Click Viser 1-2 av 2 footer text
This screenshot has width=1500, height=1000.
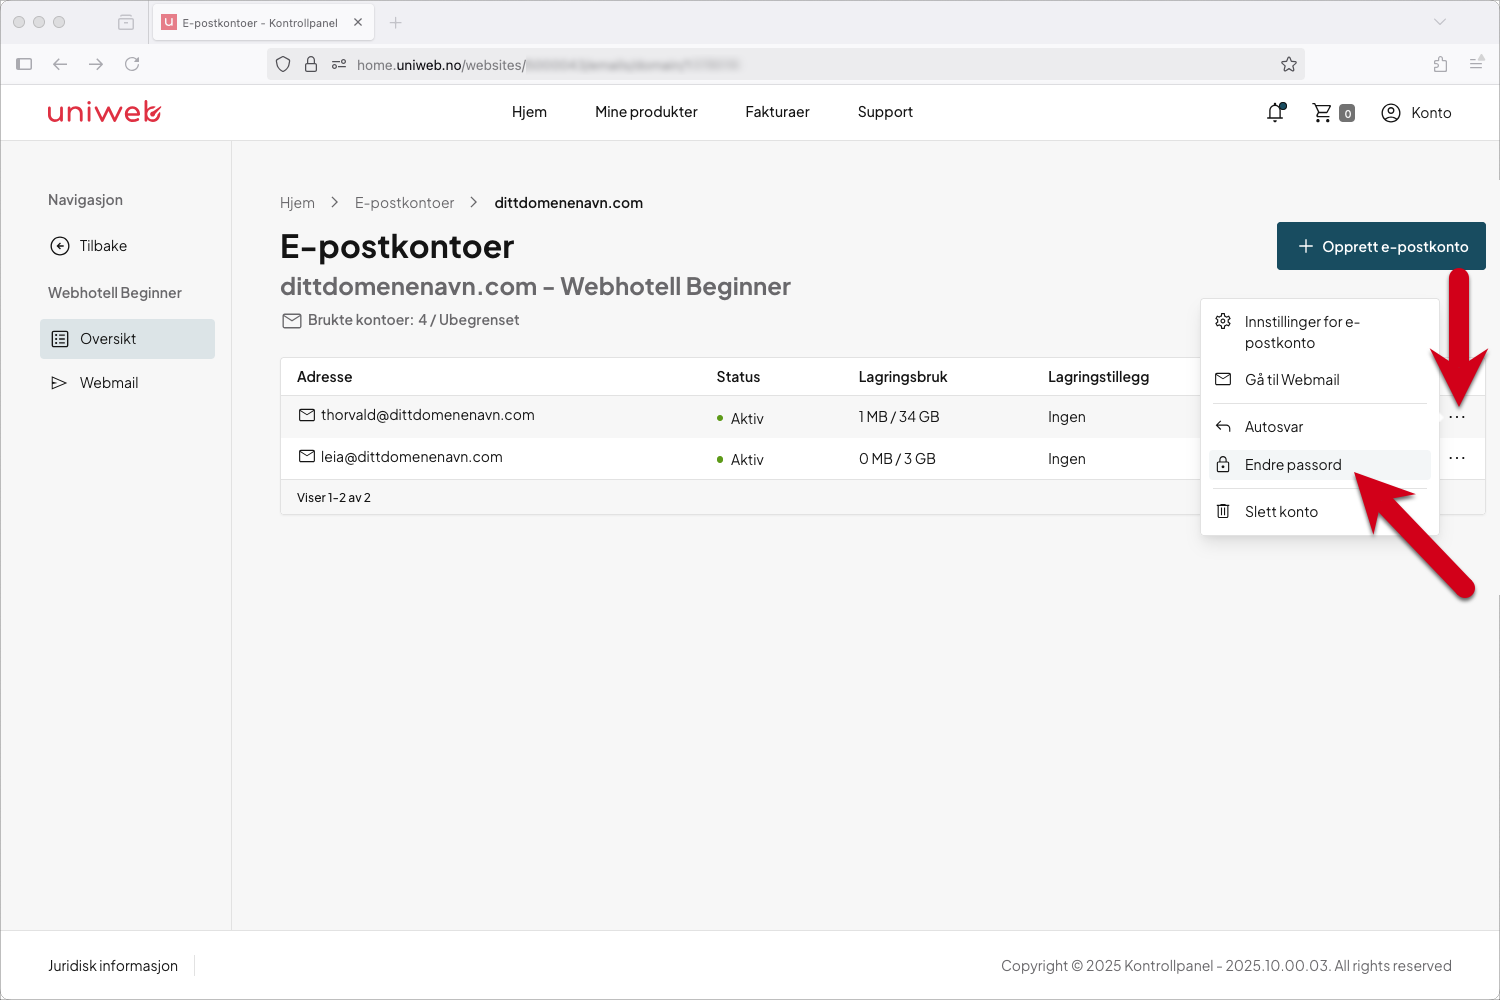tap(334, 498)
